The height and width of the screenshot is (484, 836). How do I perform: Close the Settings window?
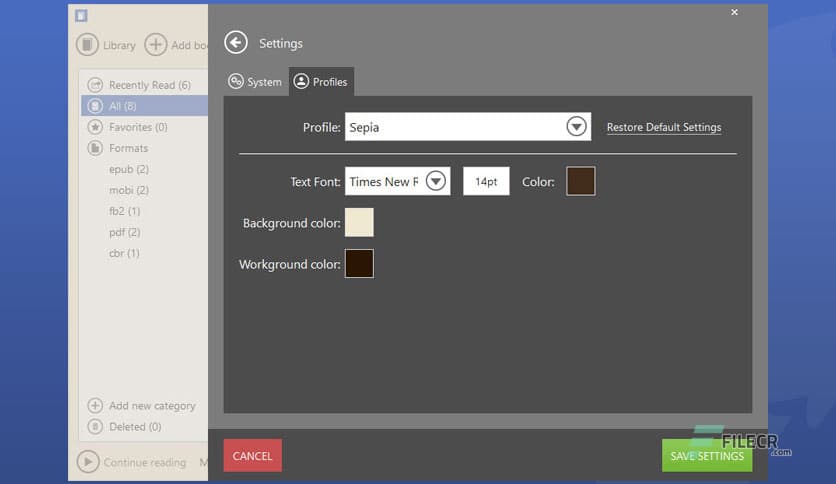pos(734,12)
